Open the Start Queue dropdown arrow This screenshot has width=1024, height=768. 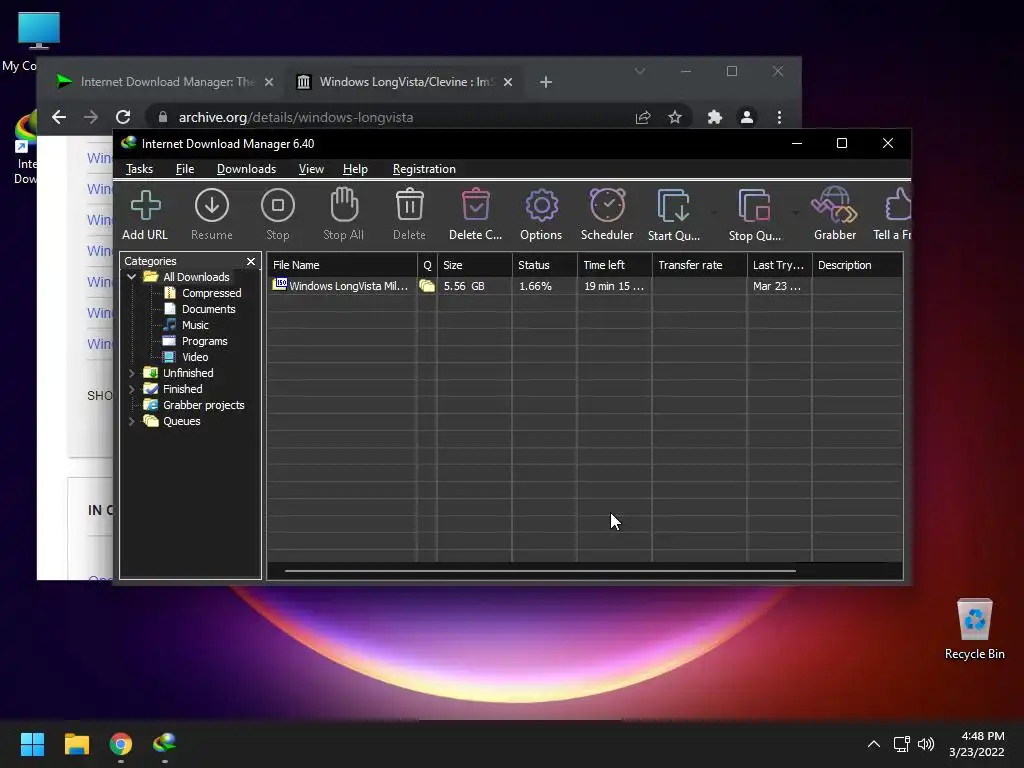(x=714, y=213)
